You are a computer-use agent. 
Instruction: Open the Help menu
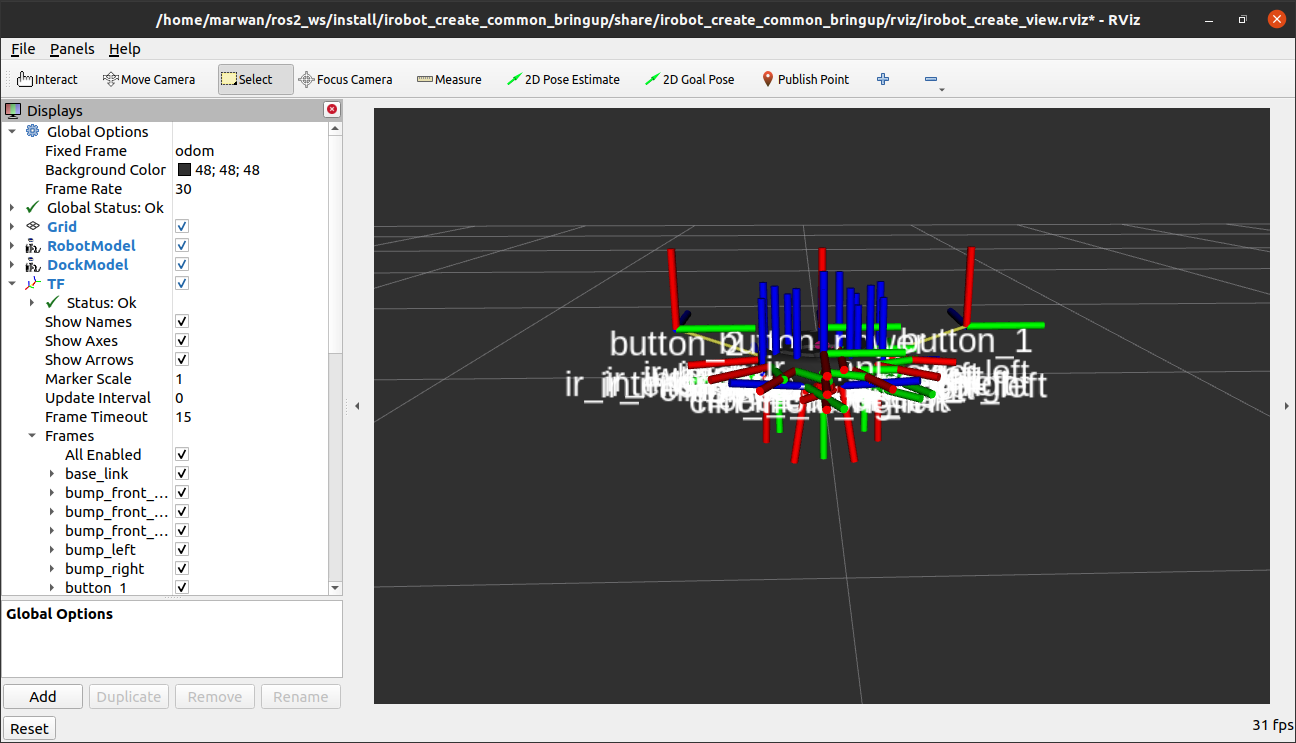pos(125,48)
